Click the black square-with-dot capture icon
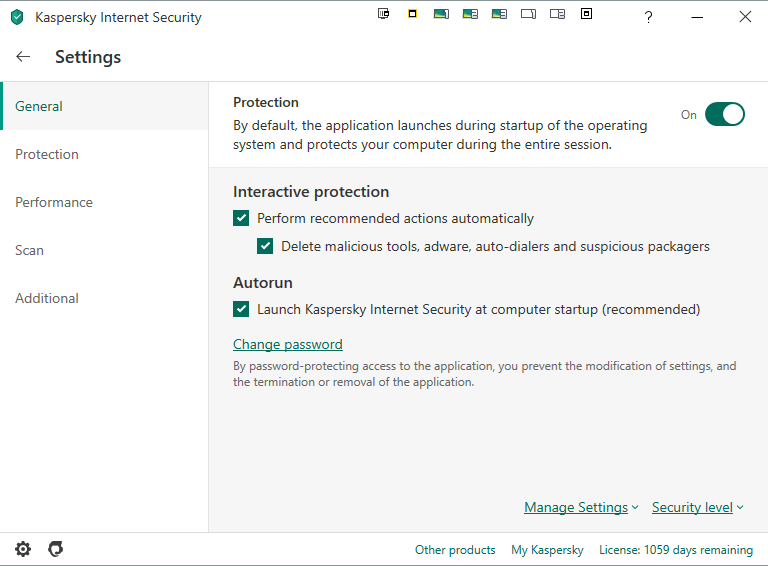The width and height of the screenshot is (768, 566). pos(587,14)
